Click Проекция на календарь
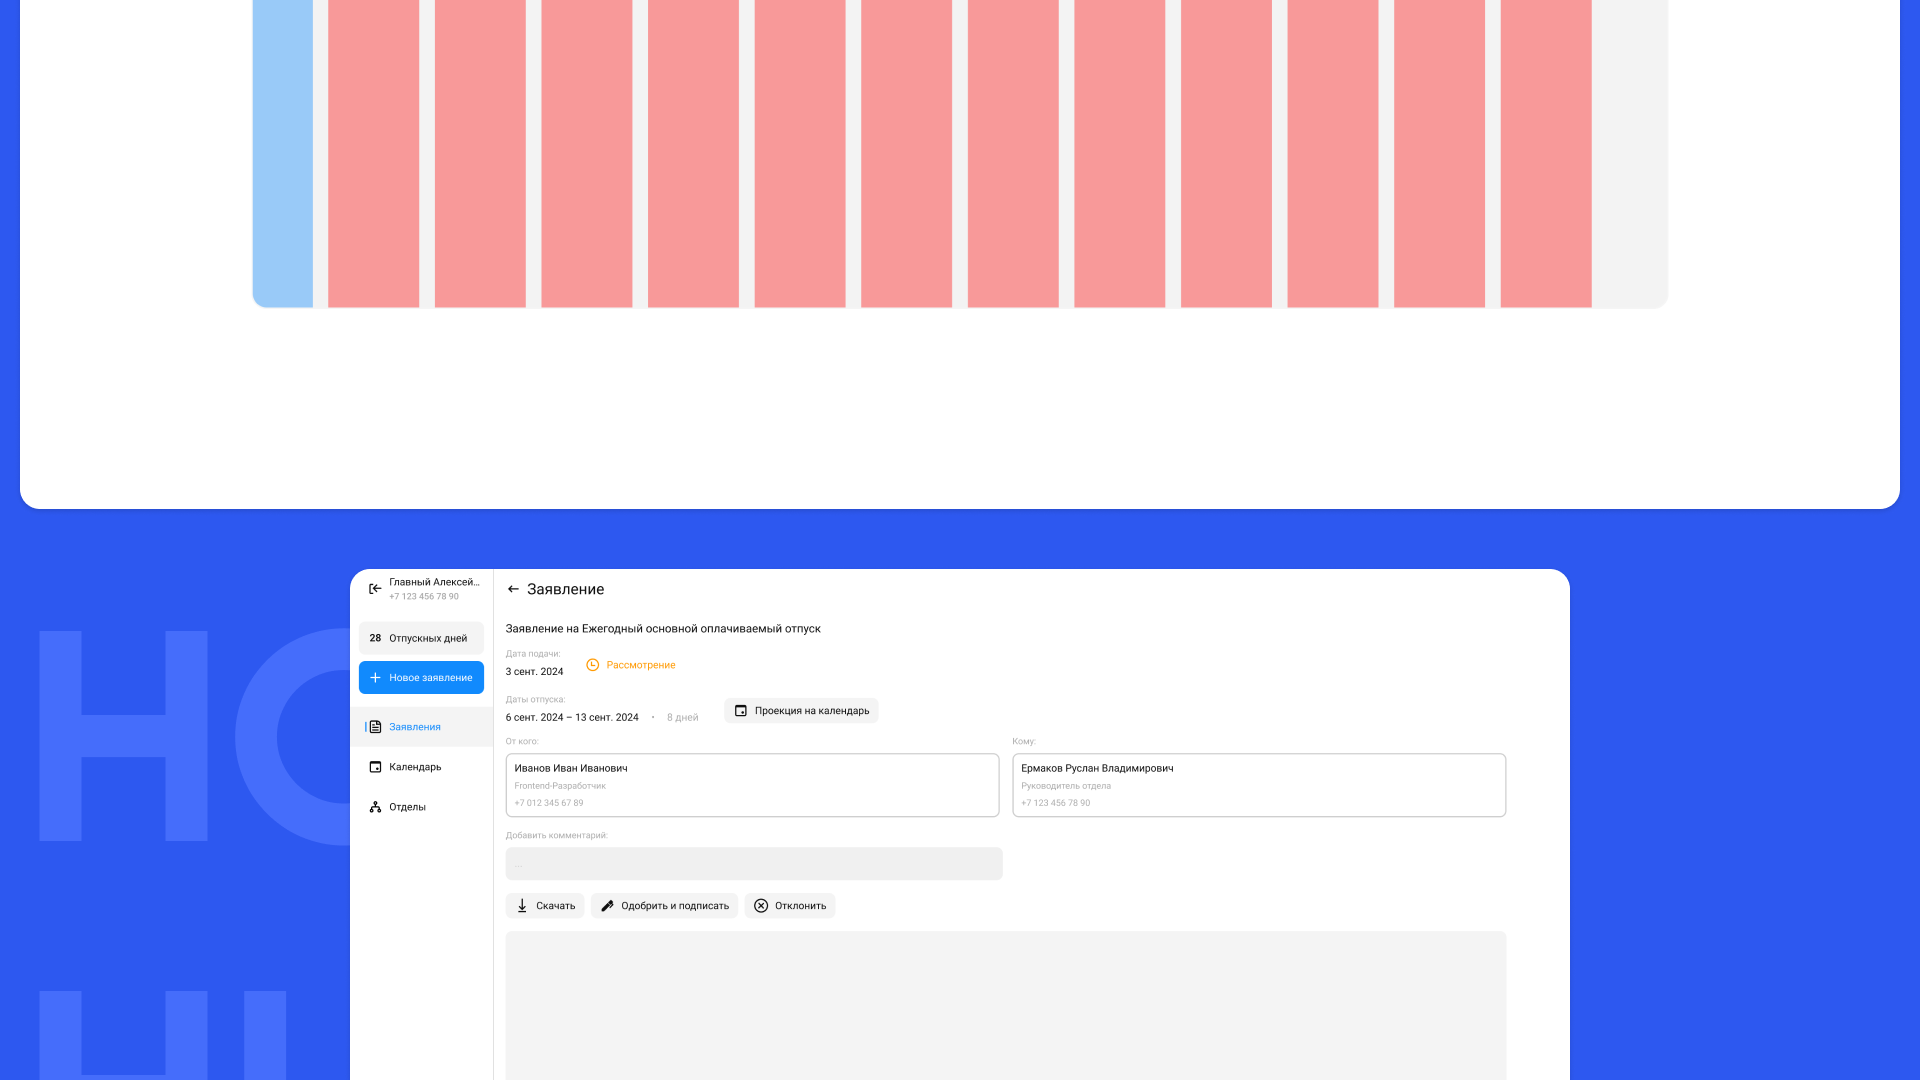The width and height of the screenshot is (1920, 1080). click(801, 710)
